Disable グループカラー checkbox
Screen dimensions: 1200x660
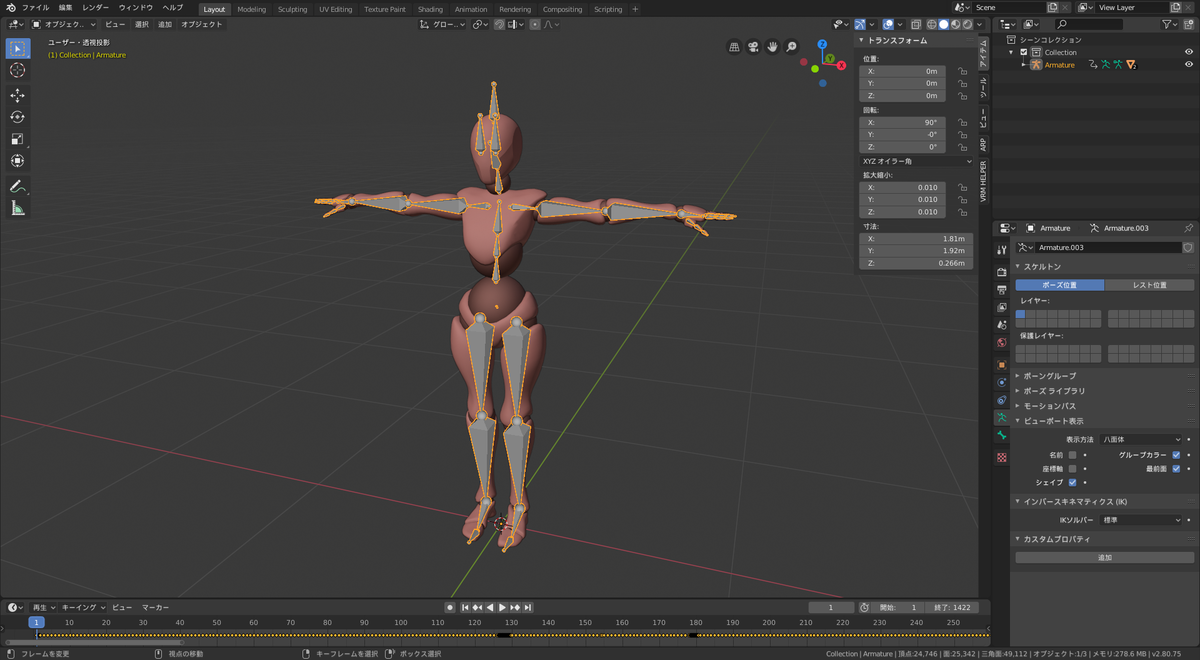click(1176, 455)
